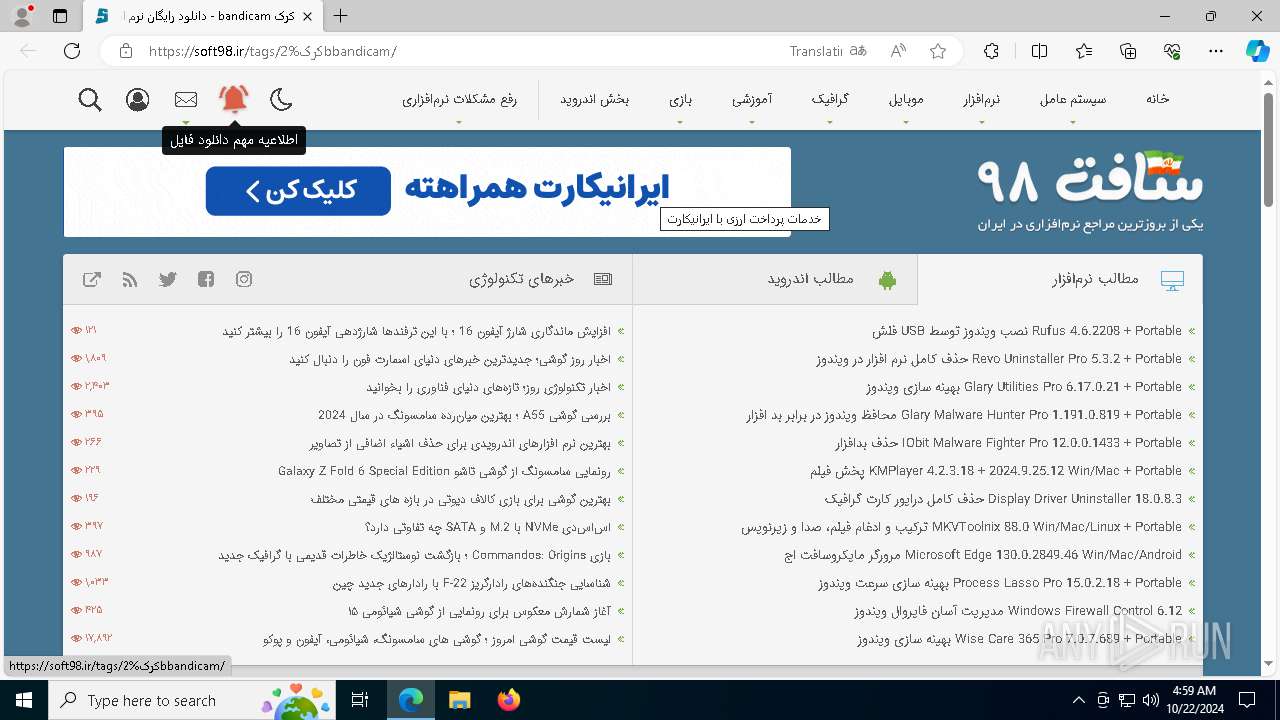Open the volume control in system tray
Screen dimensions: 1280x720
[x=1150, y=700]
